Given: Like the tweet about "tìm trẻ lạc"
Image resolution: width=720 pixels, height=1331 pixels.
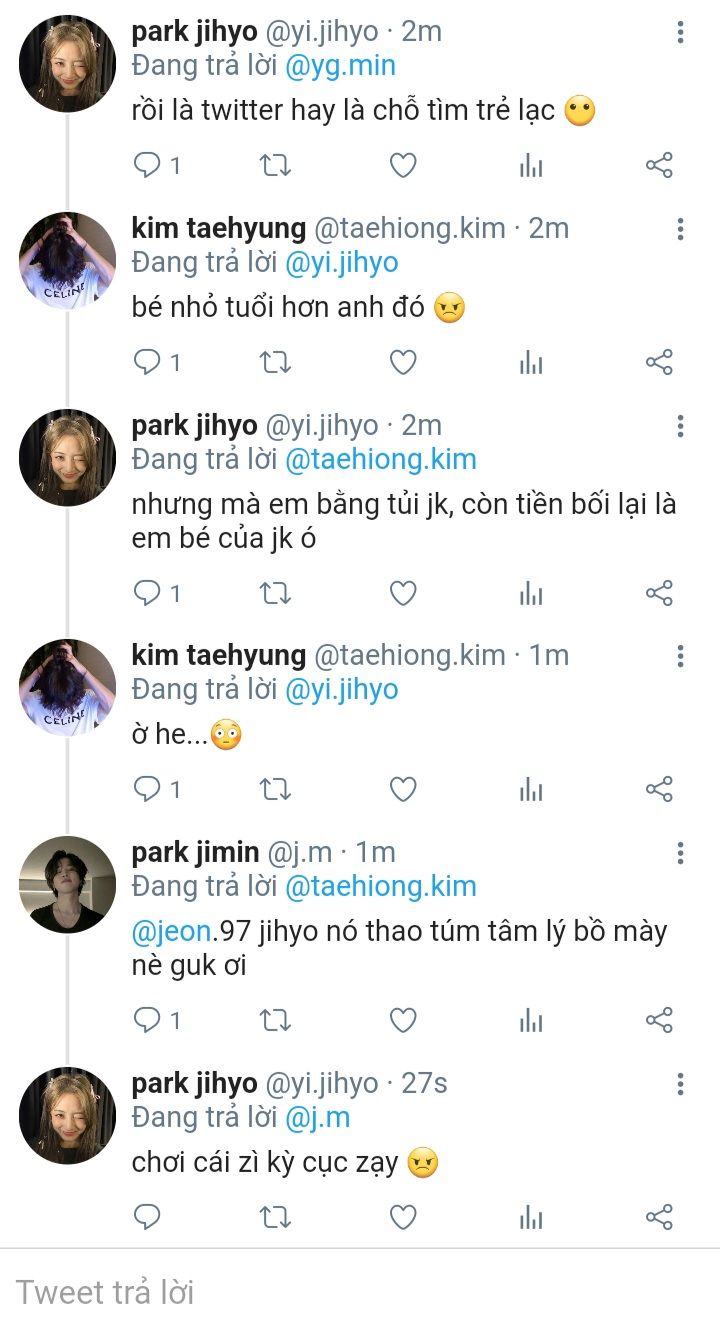Looking at the screenshot, I should click(402, 166).
